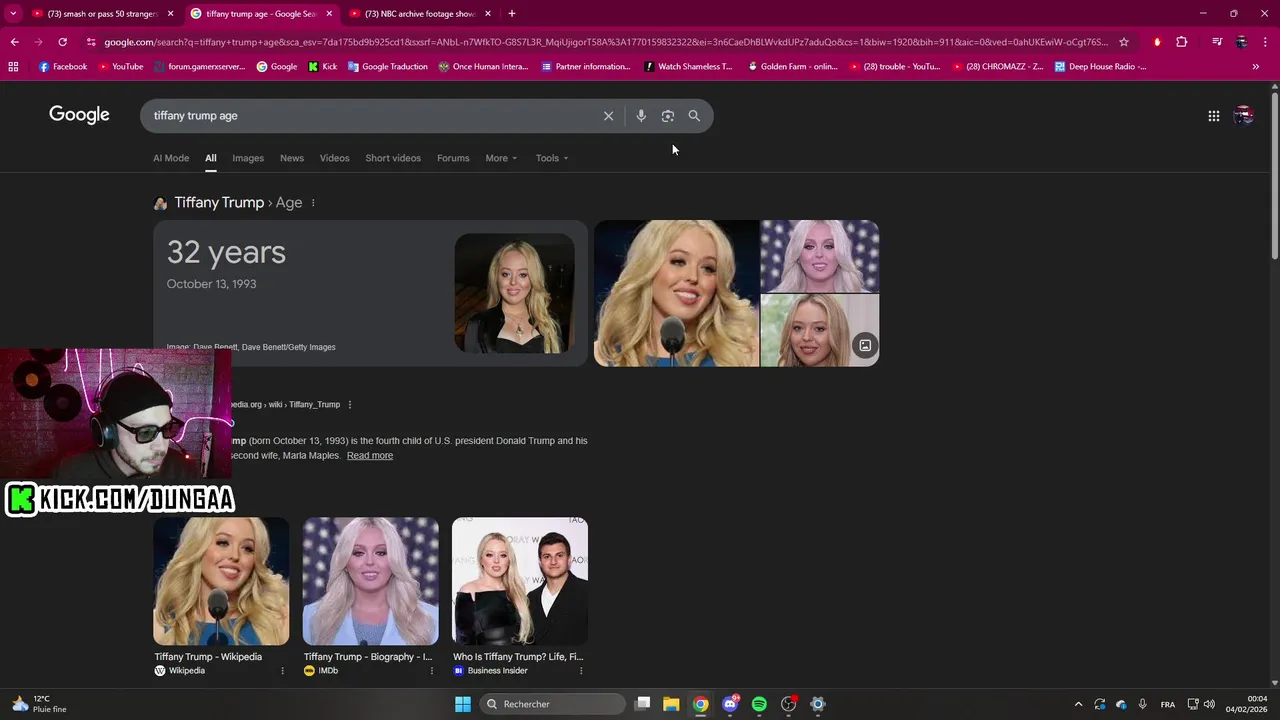The image size is (1280, 720).
Task: Open the Tiffany Trump heading link
Action: (219, 203)
